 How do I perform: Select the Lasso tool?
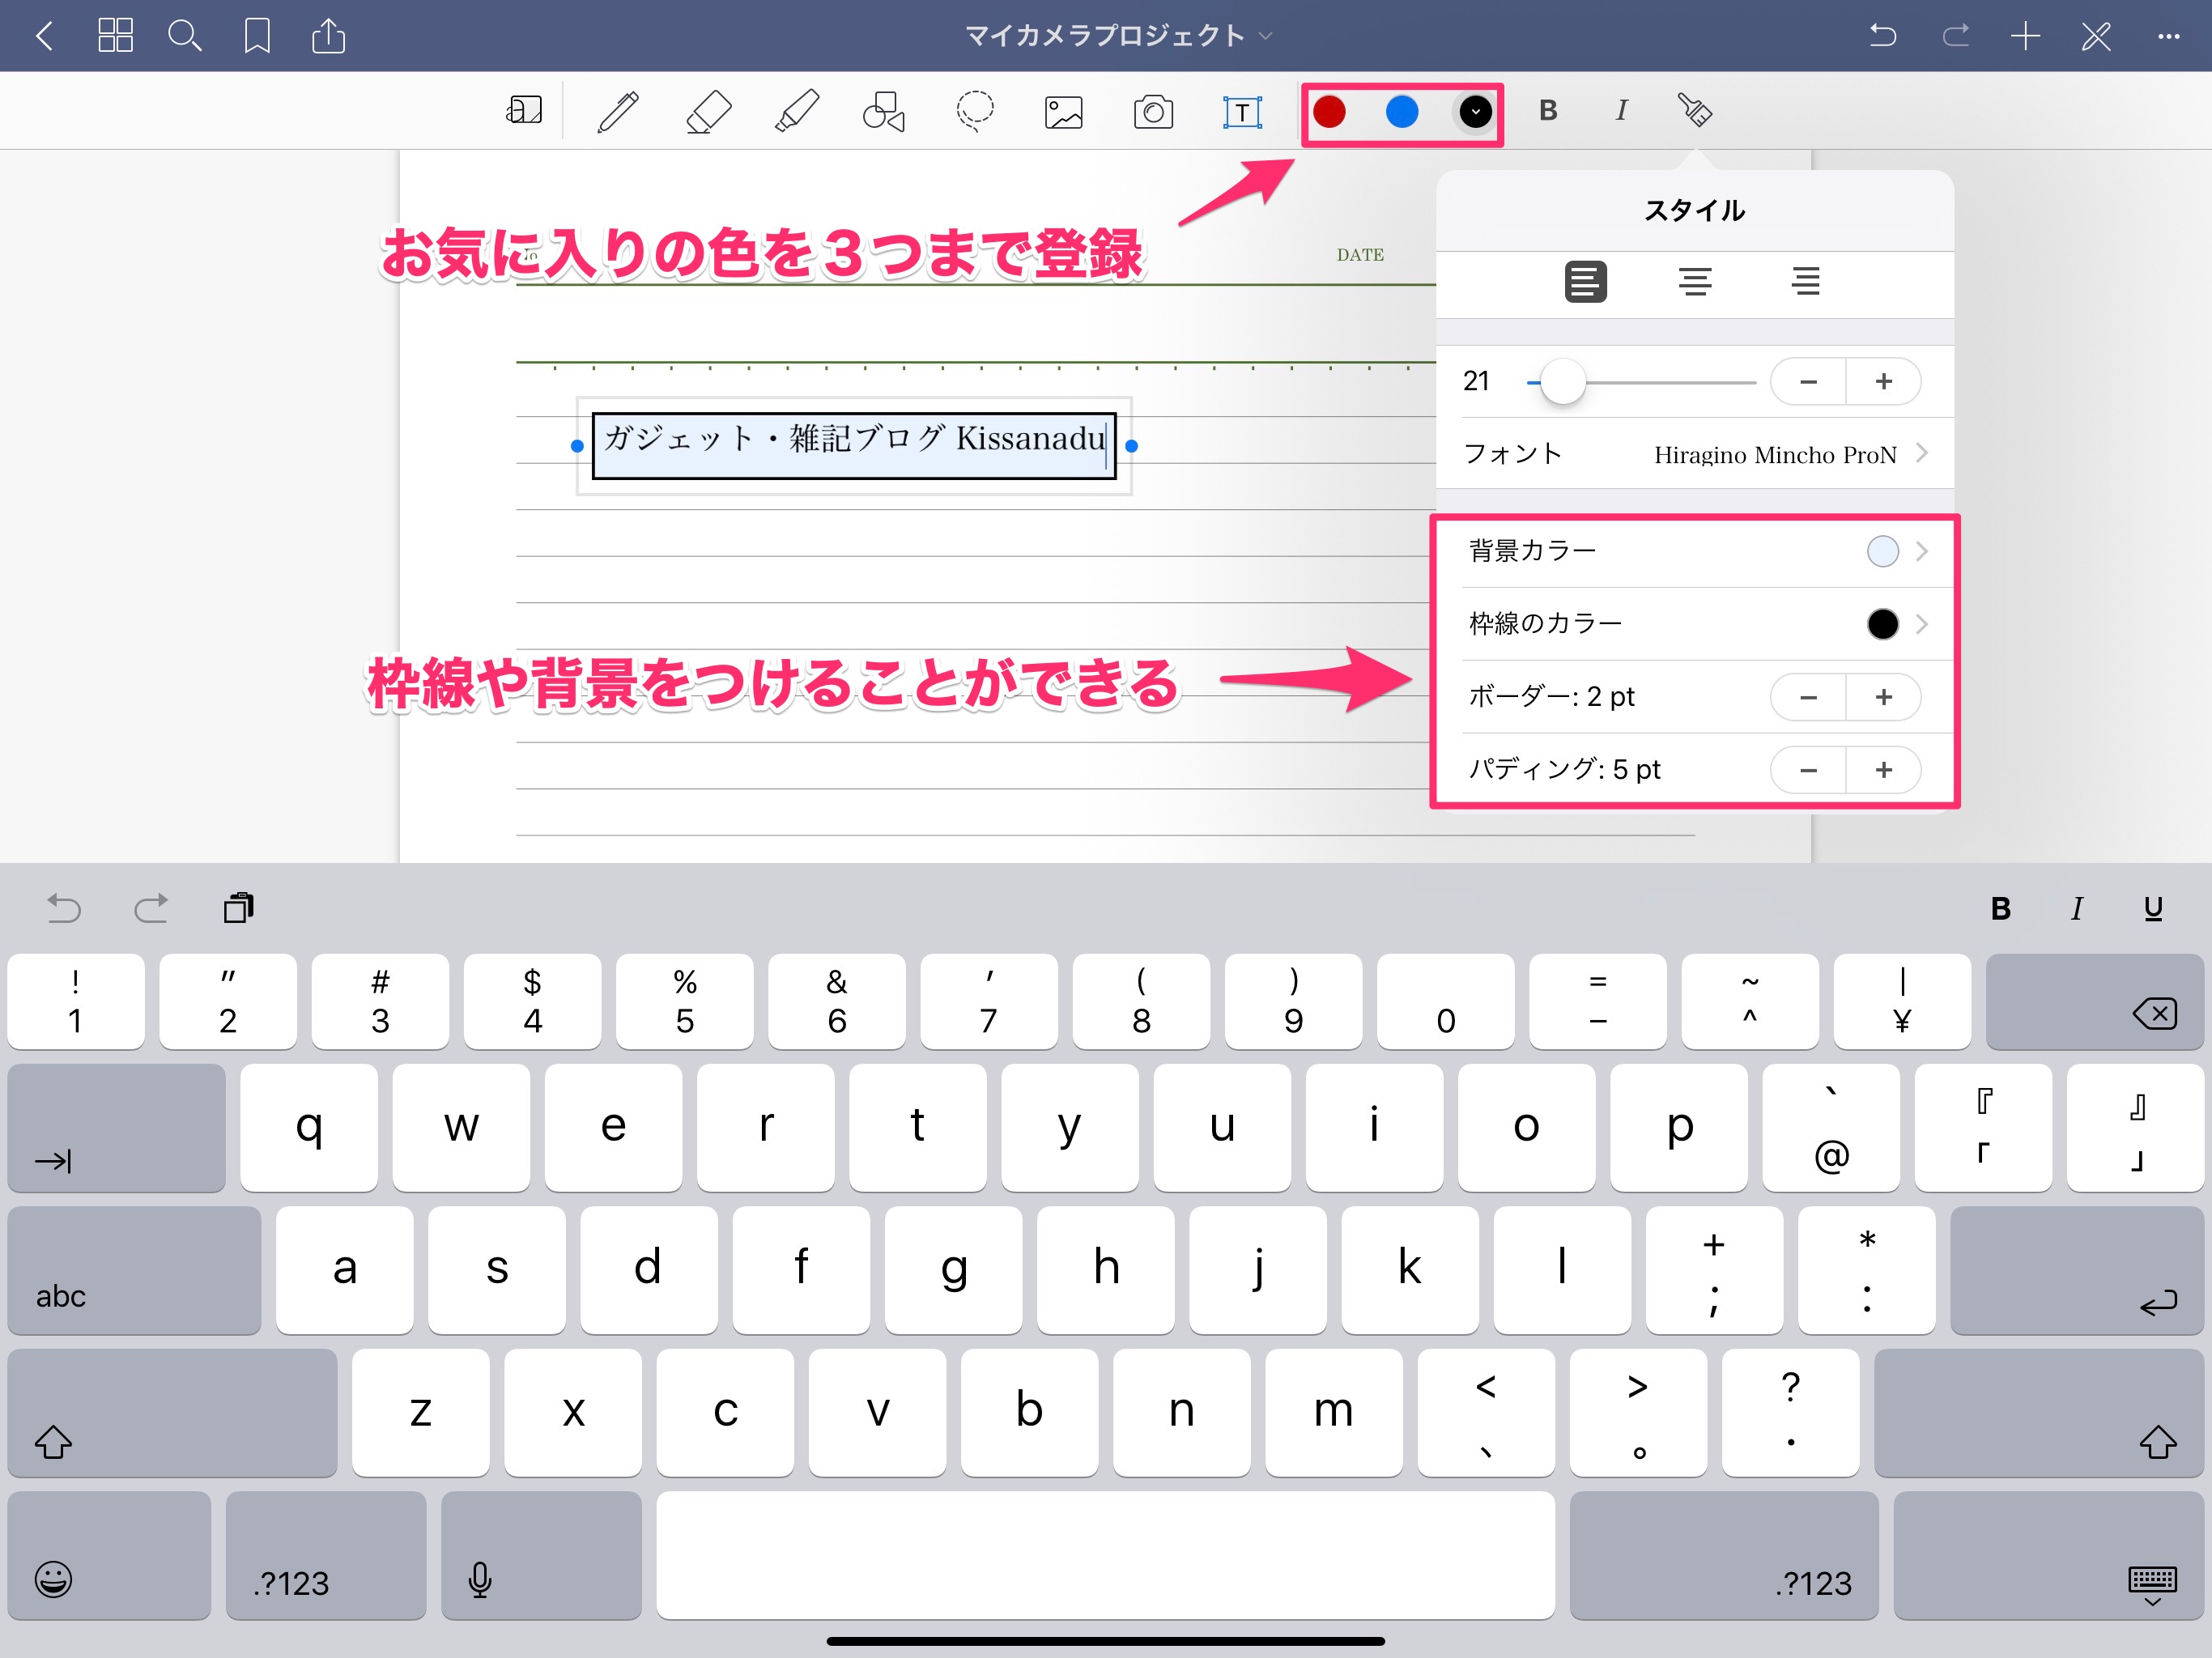(974, 111)
